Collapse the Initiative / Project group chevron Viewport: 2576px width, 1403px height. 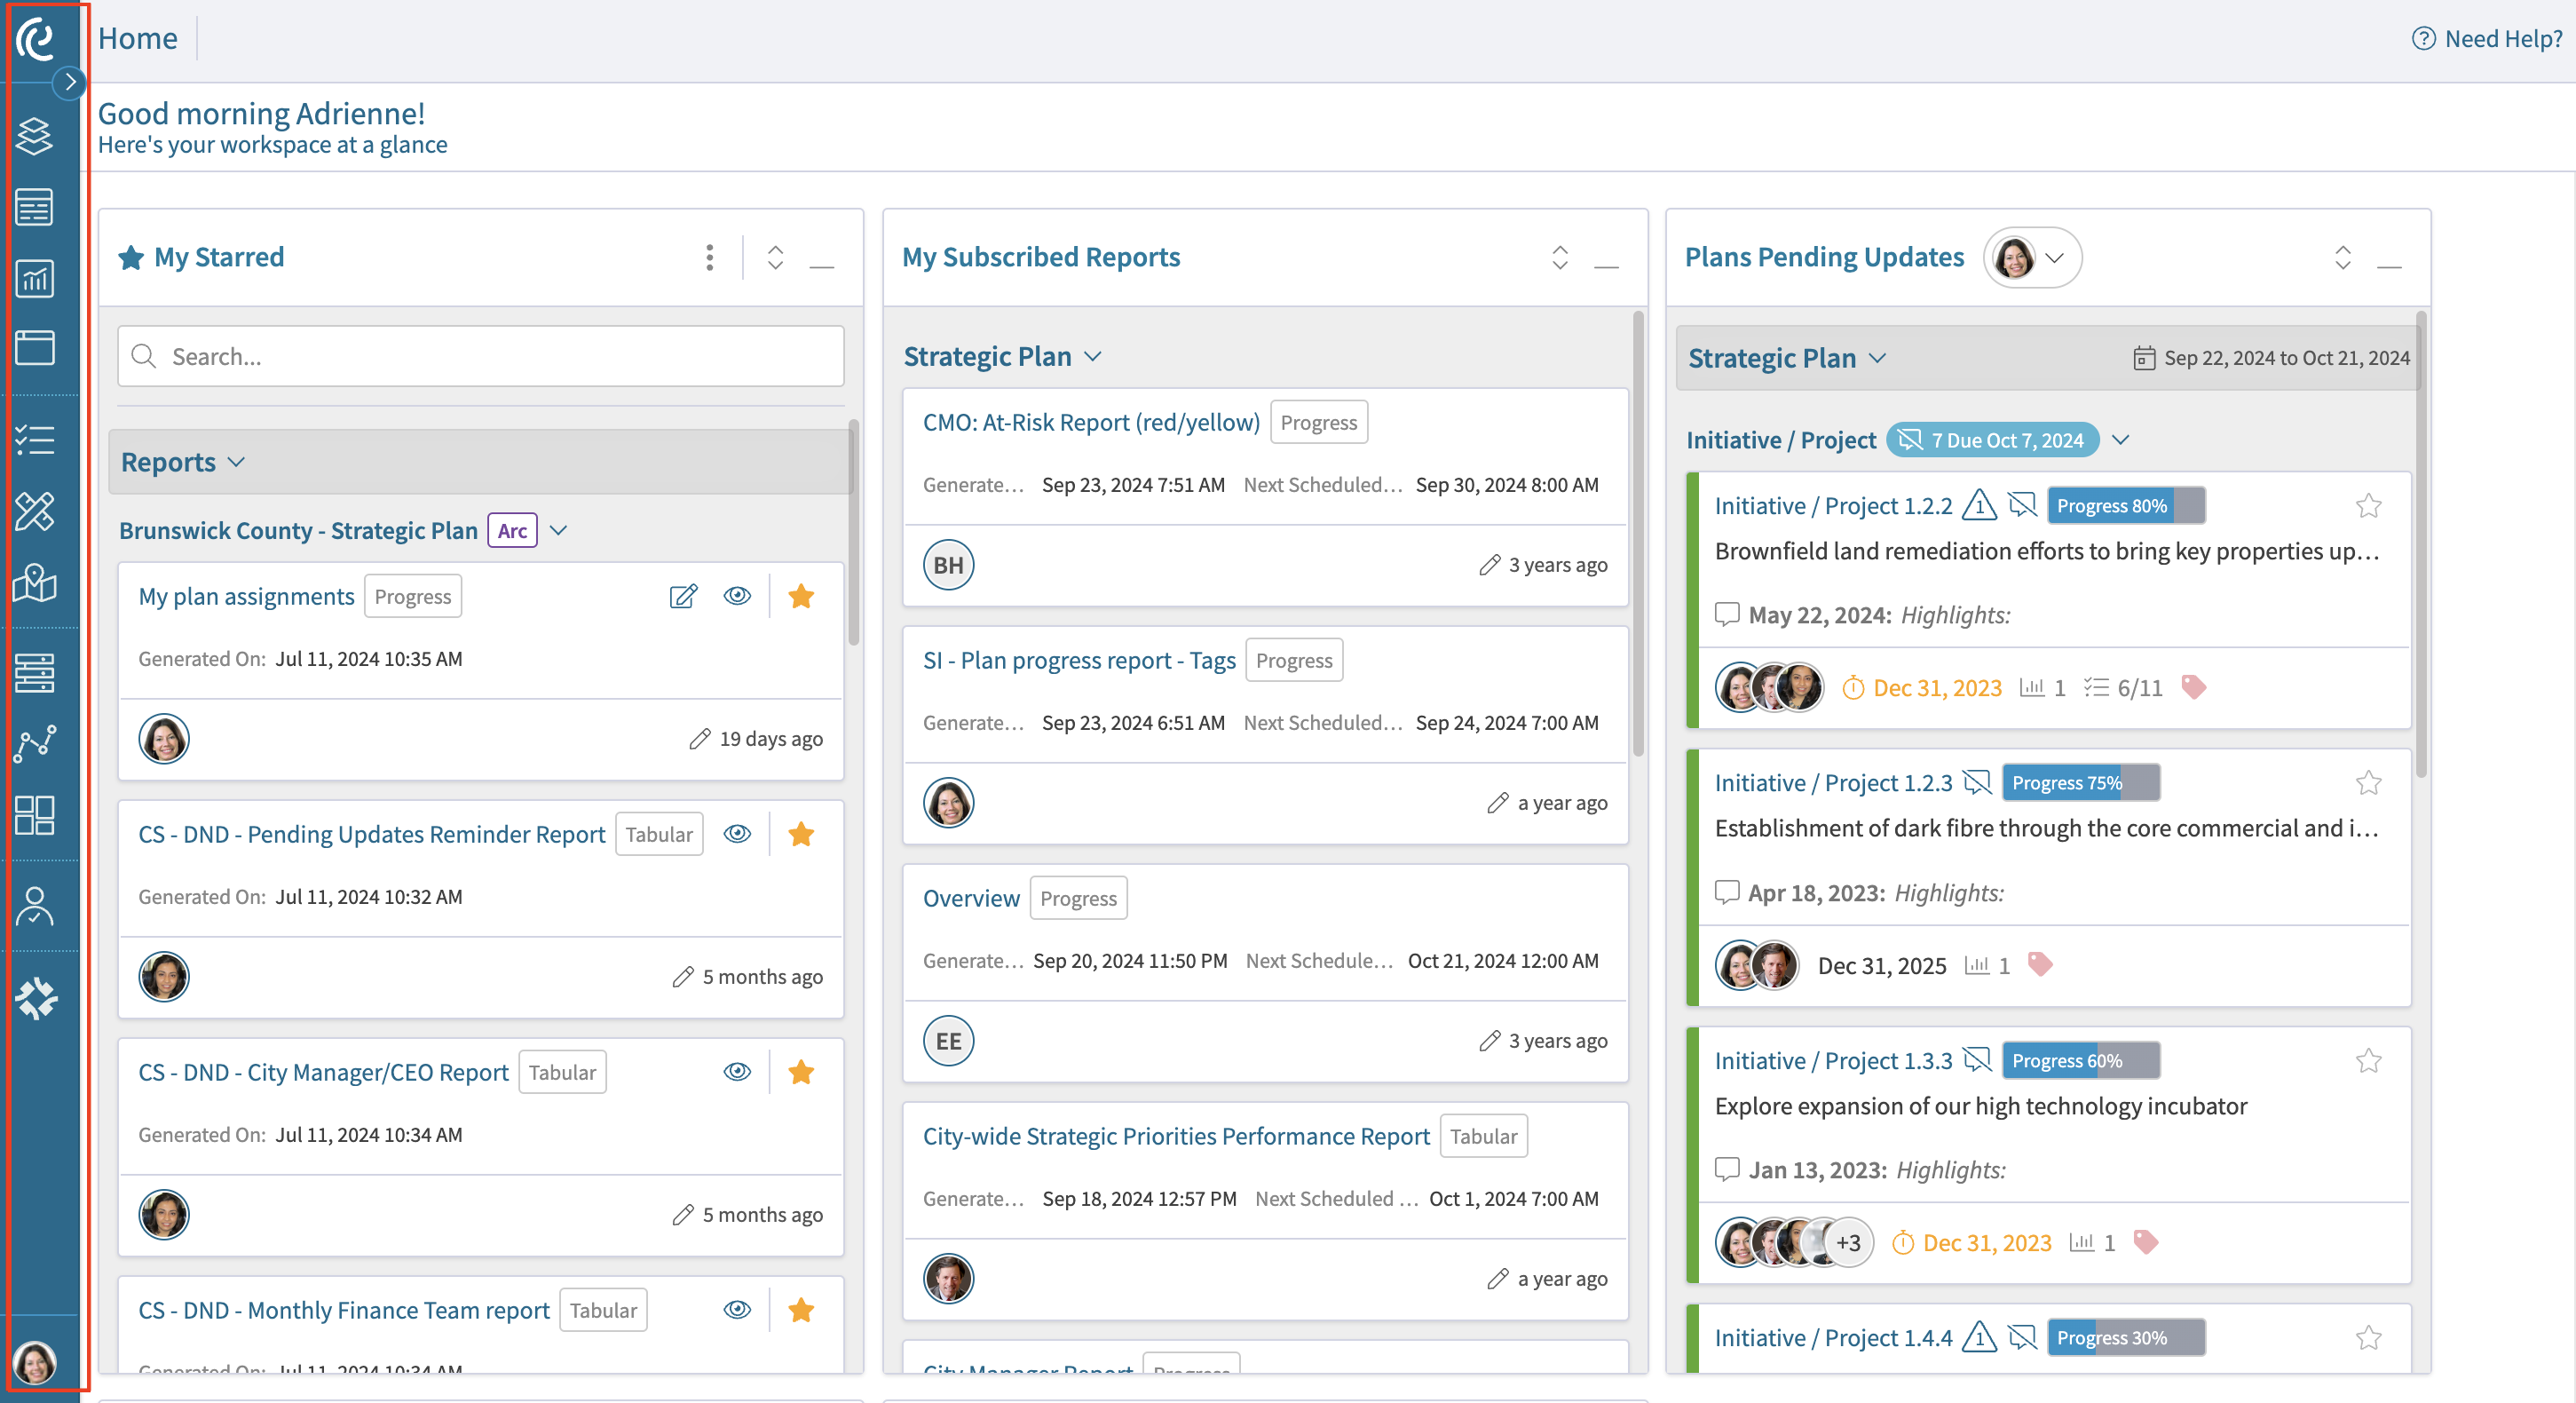point(2121,440)
